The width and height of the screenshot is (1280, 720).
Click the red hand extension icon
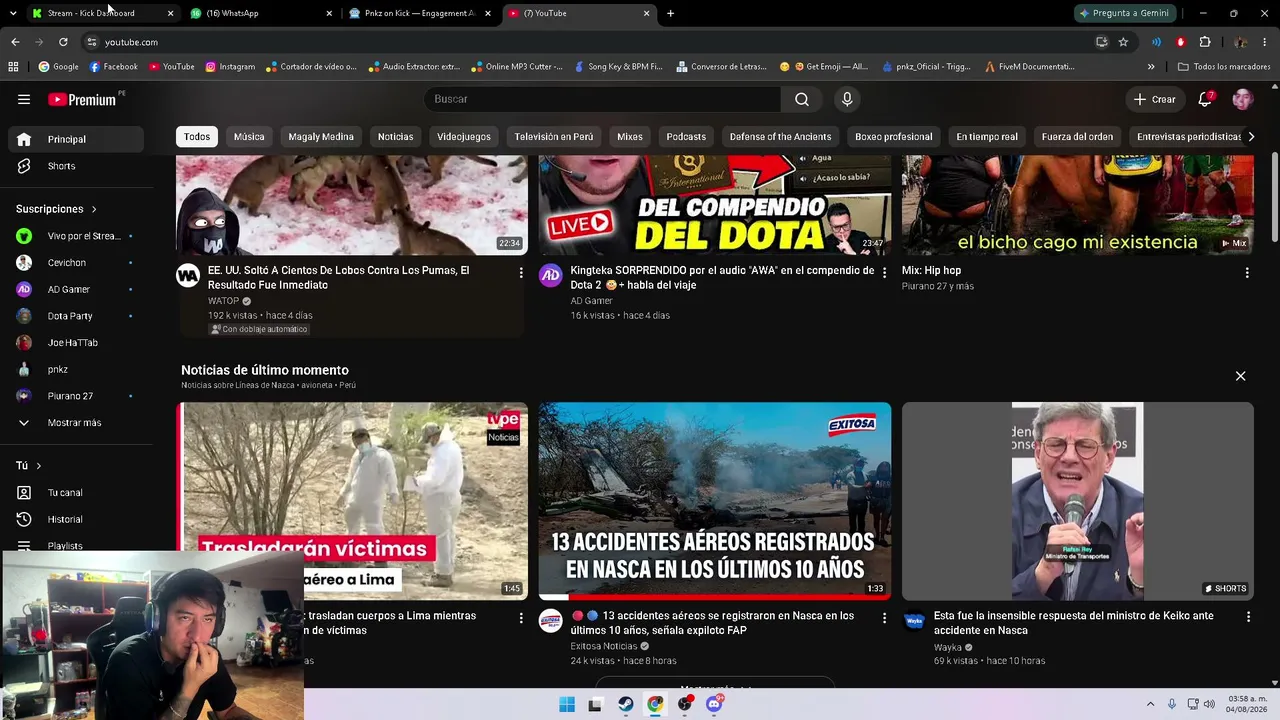(x=1181, y=42)
